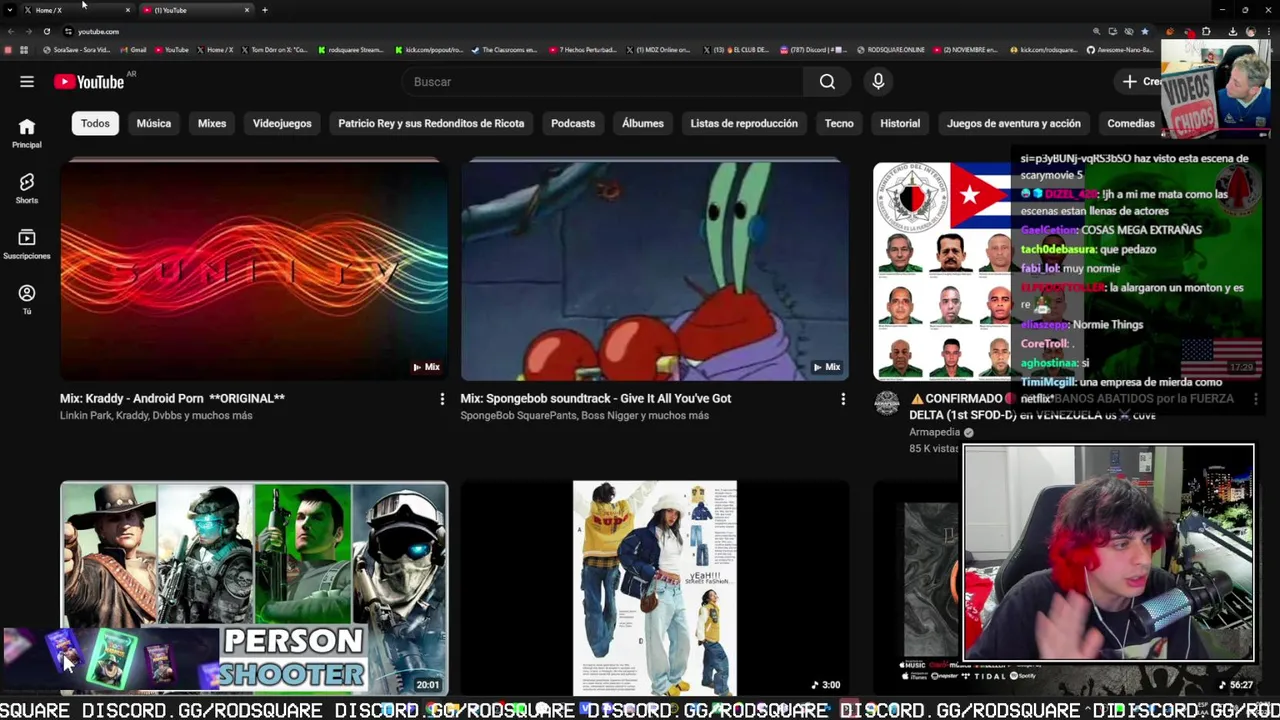Open the Spongebob Mr. Krabs mix thumbnail
This screenshot has width=1280, height=720.
pyautogui.click(x=655, y=270)
